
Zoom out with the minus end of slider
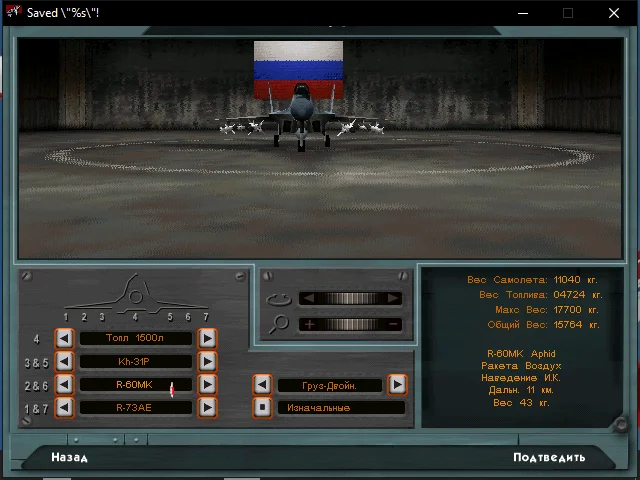point(393,324)
